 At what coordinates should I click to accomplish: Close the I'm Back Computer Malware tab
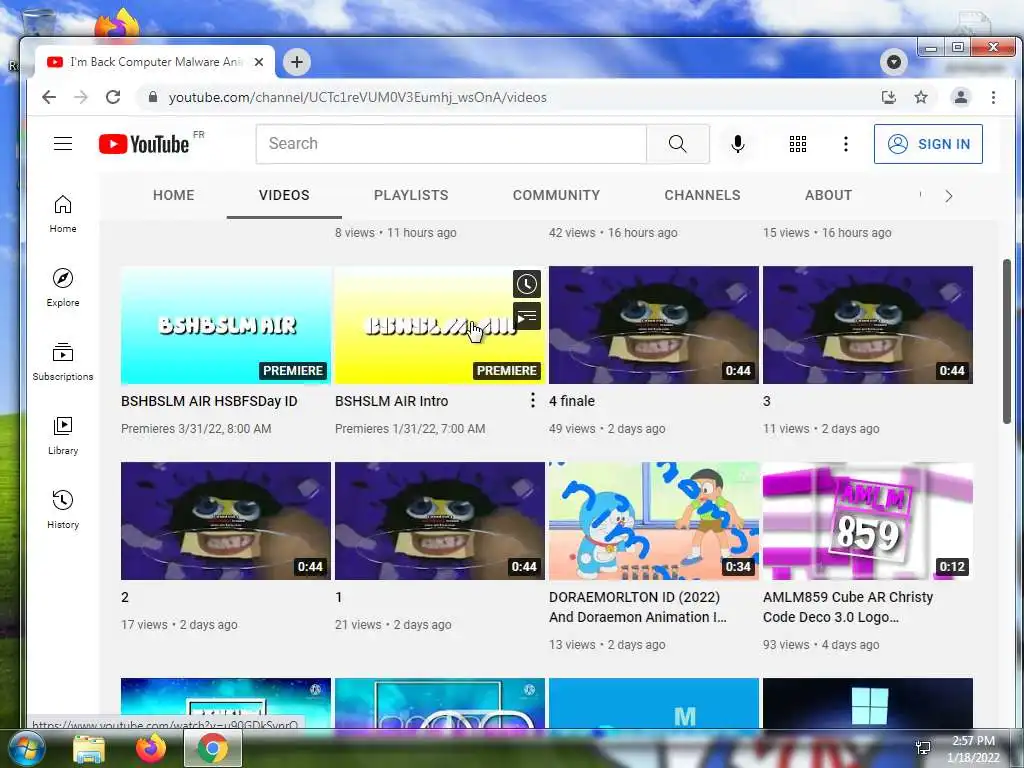click(259, 62)
